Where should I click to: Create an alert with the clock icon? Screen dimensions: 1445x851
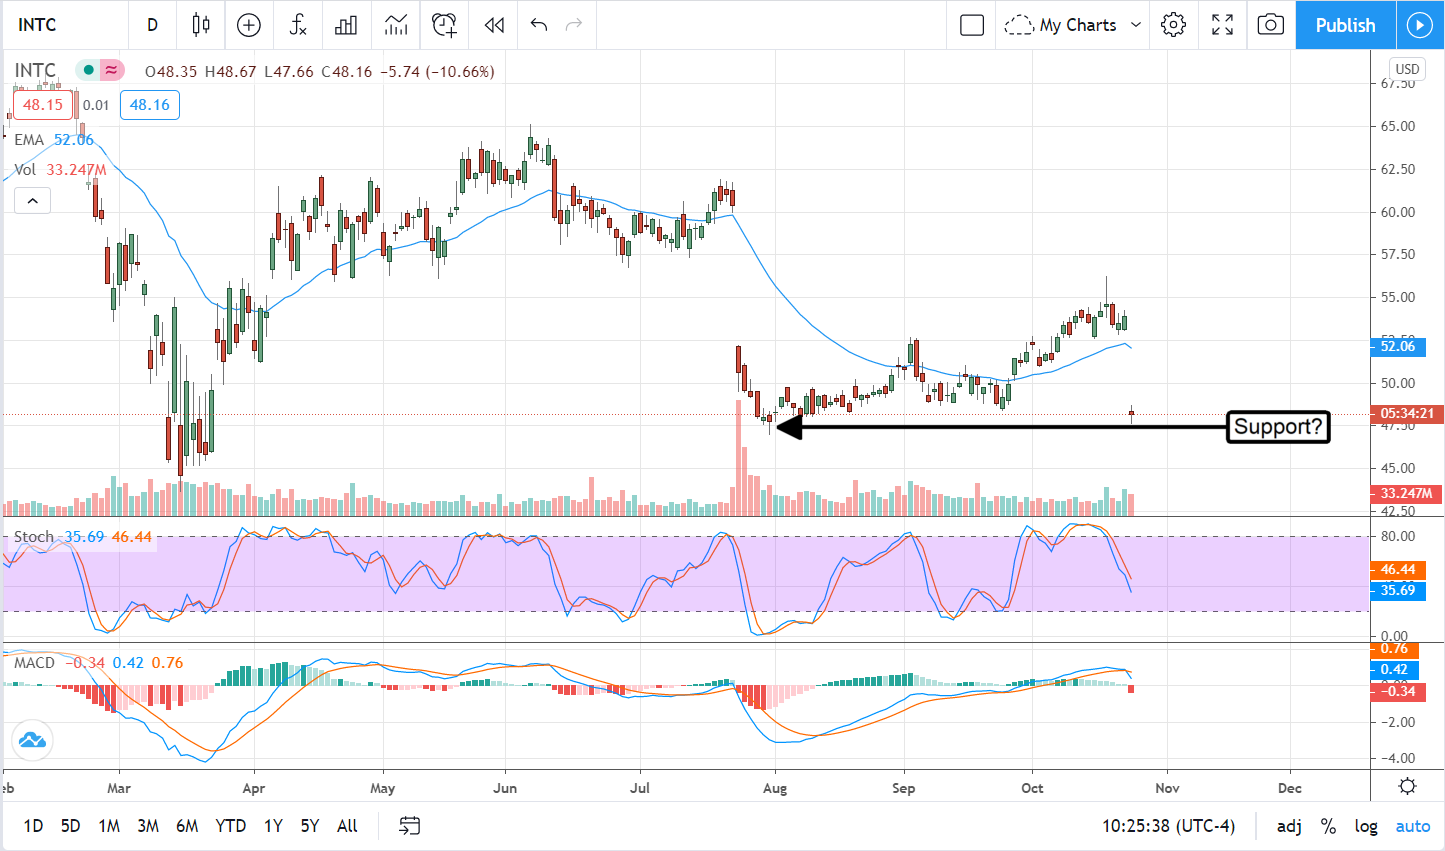(x=445, y=25)
